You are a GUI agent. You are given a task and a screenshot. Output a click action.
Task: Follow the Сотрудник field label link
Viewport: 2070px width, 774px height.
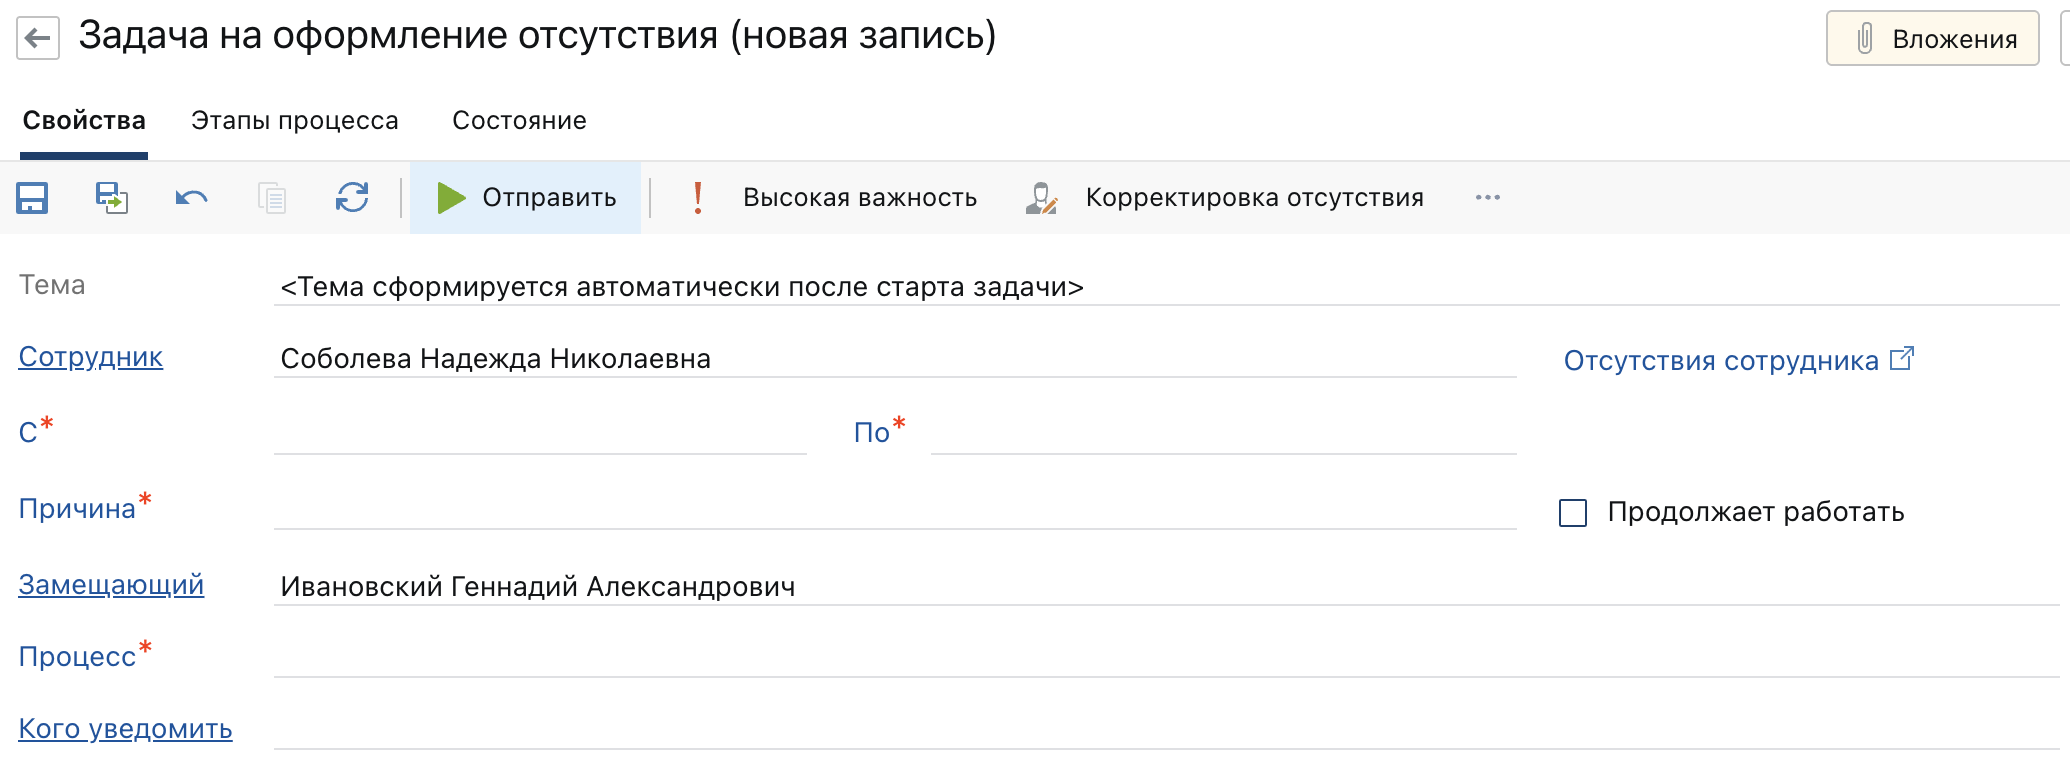90,357
